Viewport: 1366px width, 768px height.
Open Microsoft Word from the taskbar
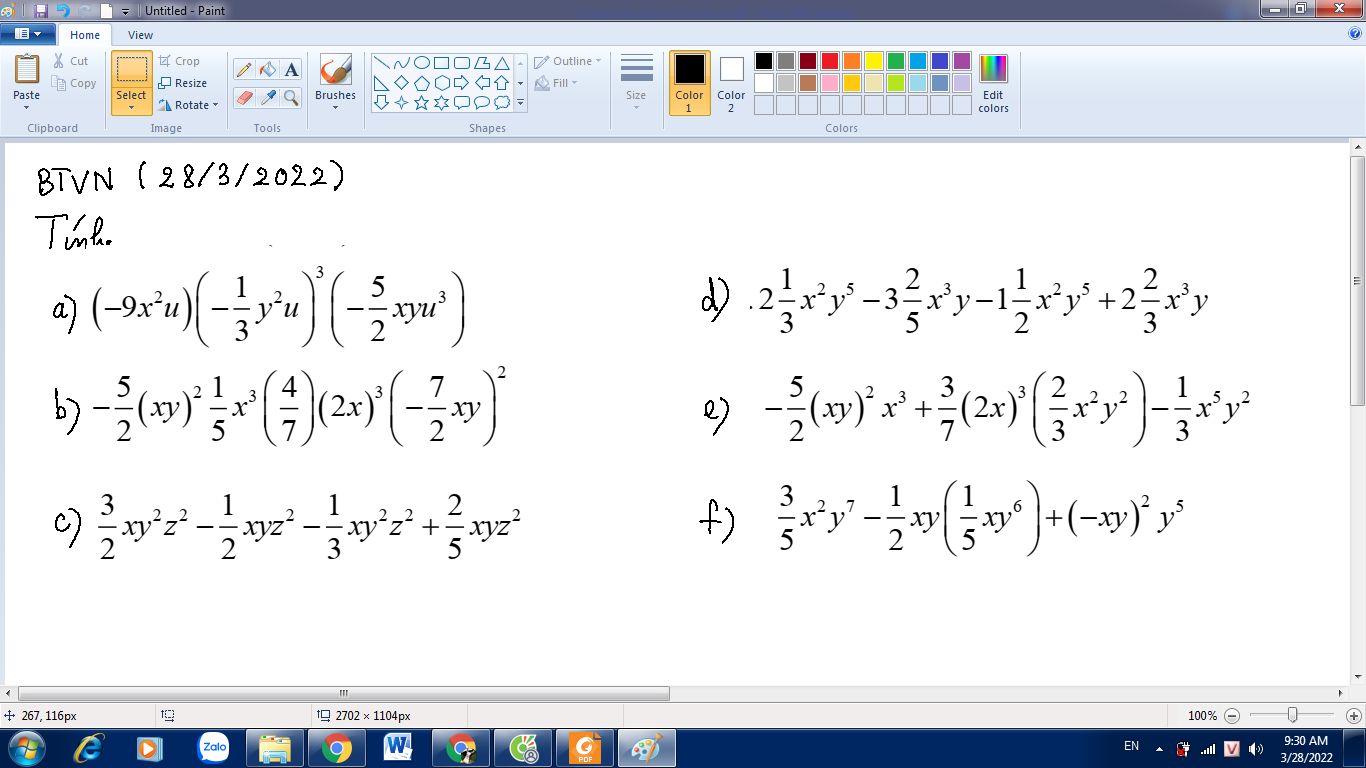pos(398,747)
